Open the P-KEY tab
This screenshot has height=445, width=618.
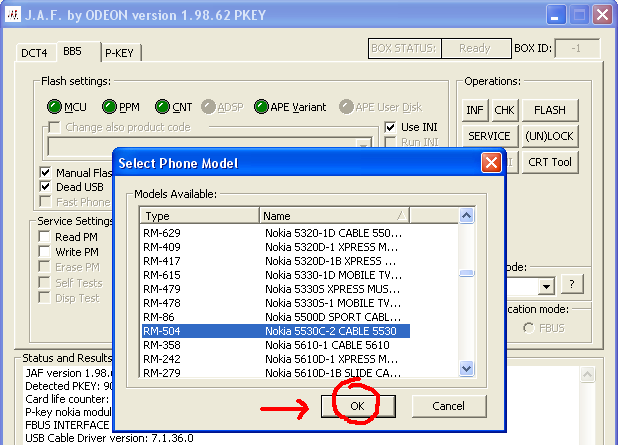119,53
